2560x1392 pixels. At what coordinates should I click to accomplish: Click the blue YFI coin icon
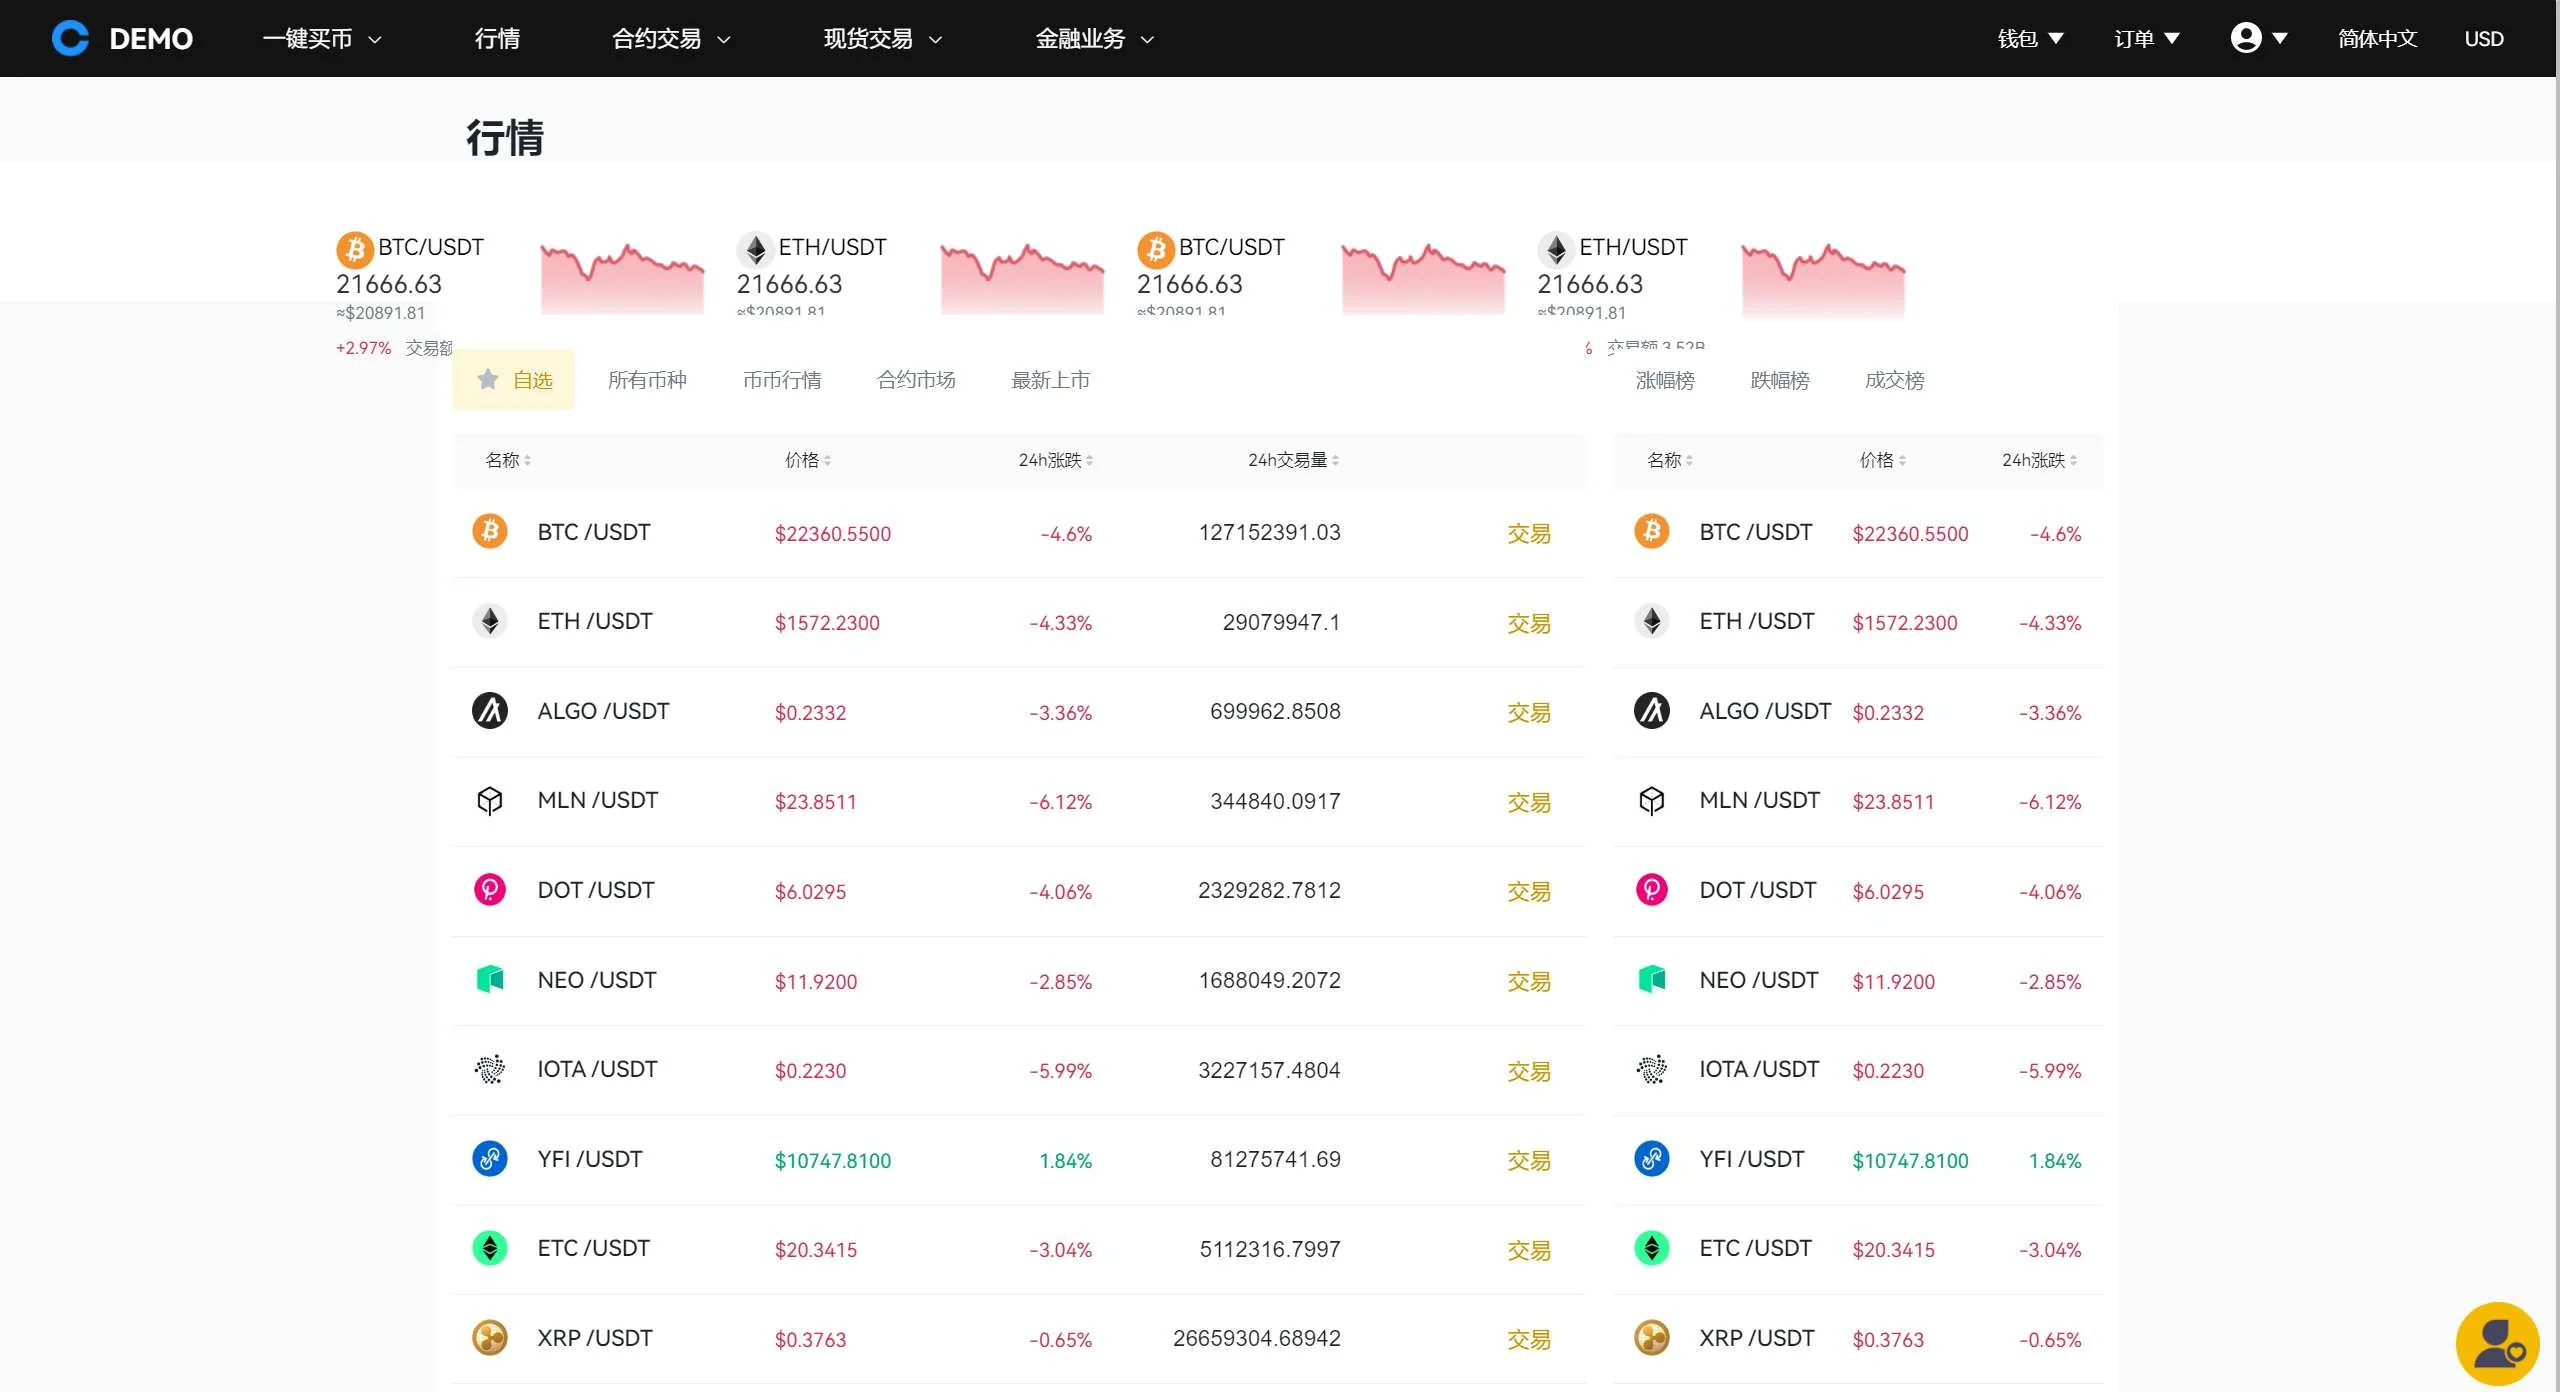click(x=489, y=1159)
